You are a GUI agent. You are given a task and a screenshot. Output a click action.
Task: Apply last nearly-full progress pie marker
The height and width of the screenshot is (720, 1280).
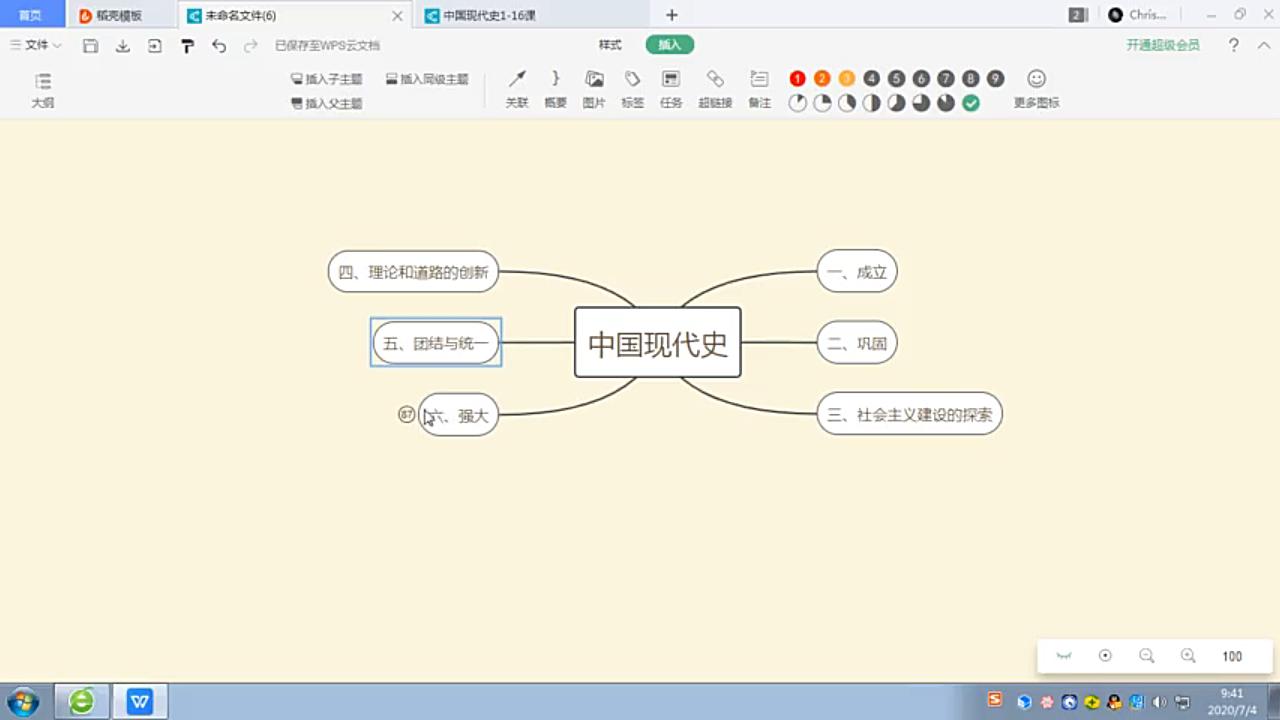pos(946,103)
